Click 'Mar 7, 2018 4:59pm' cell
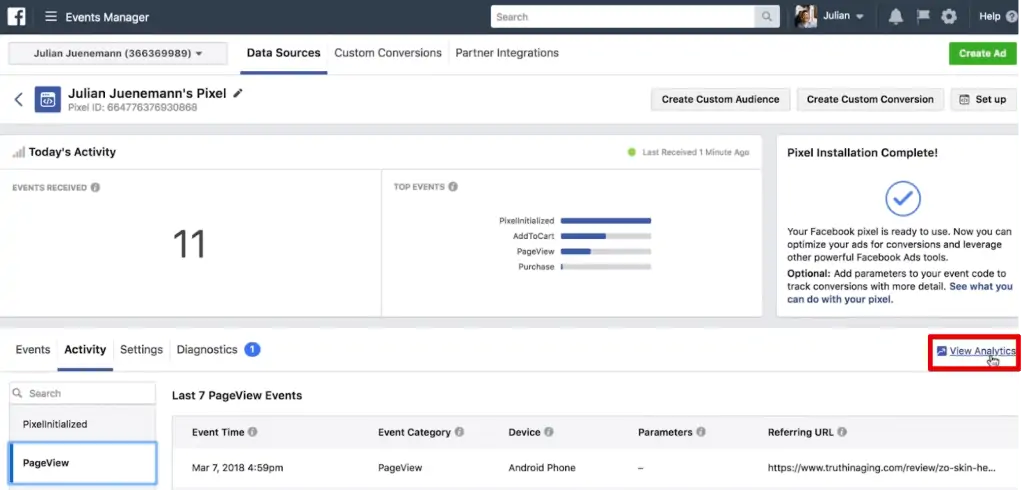The image size is (1024, 490). 238,468
